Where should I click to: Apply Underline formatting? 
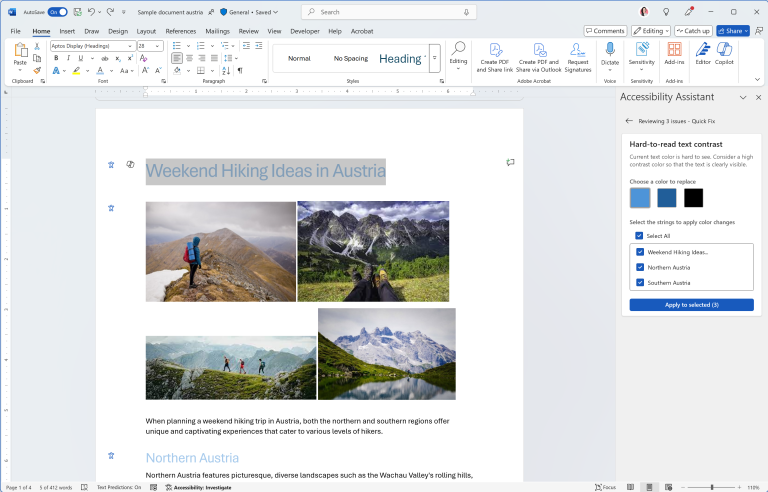81,58
